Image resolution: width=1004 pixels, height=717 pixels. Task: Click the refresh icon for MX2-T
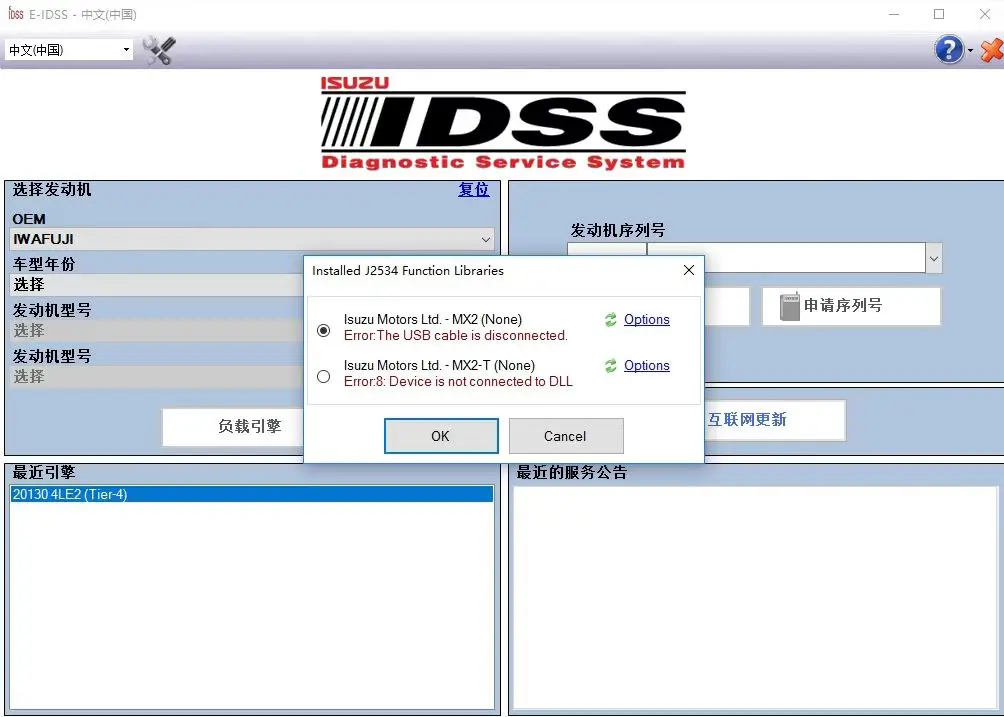point(611,366)
